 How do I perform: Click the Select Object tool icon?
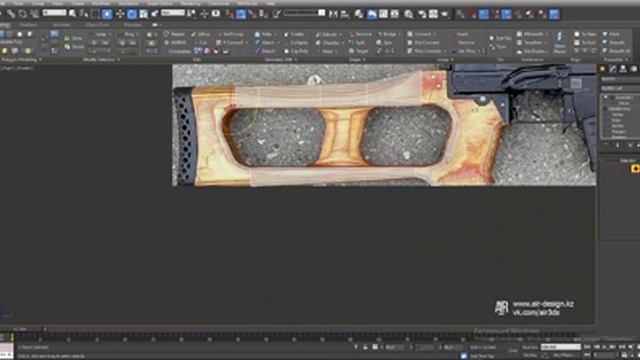tap(73, 14)
